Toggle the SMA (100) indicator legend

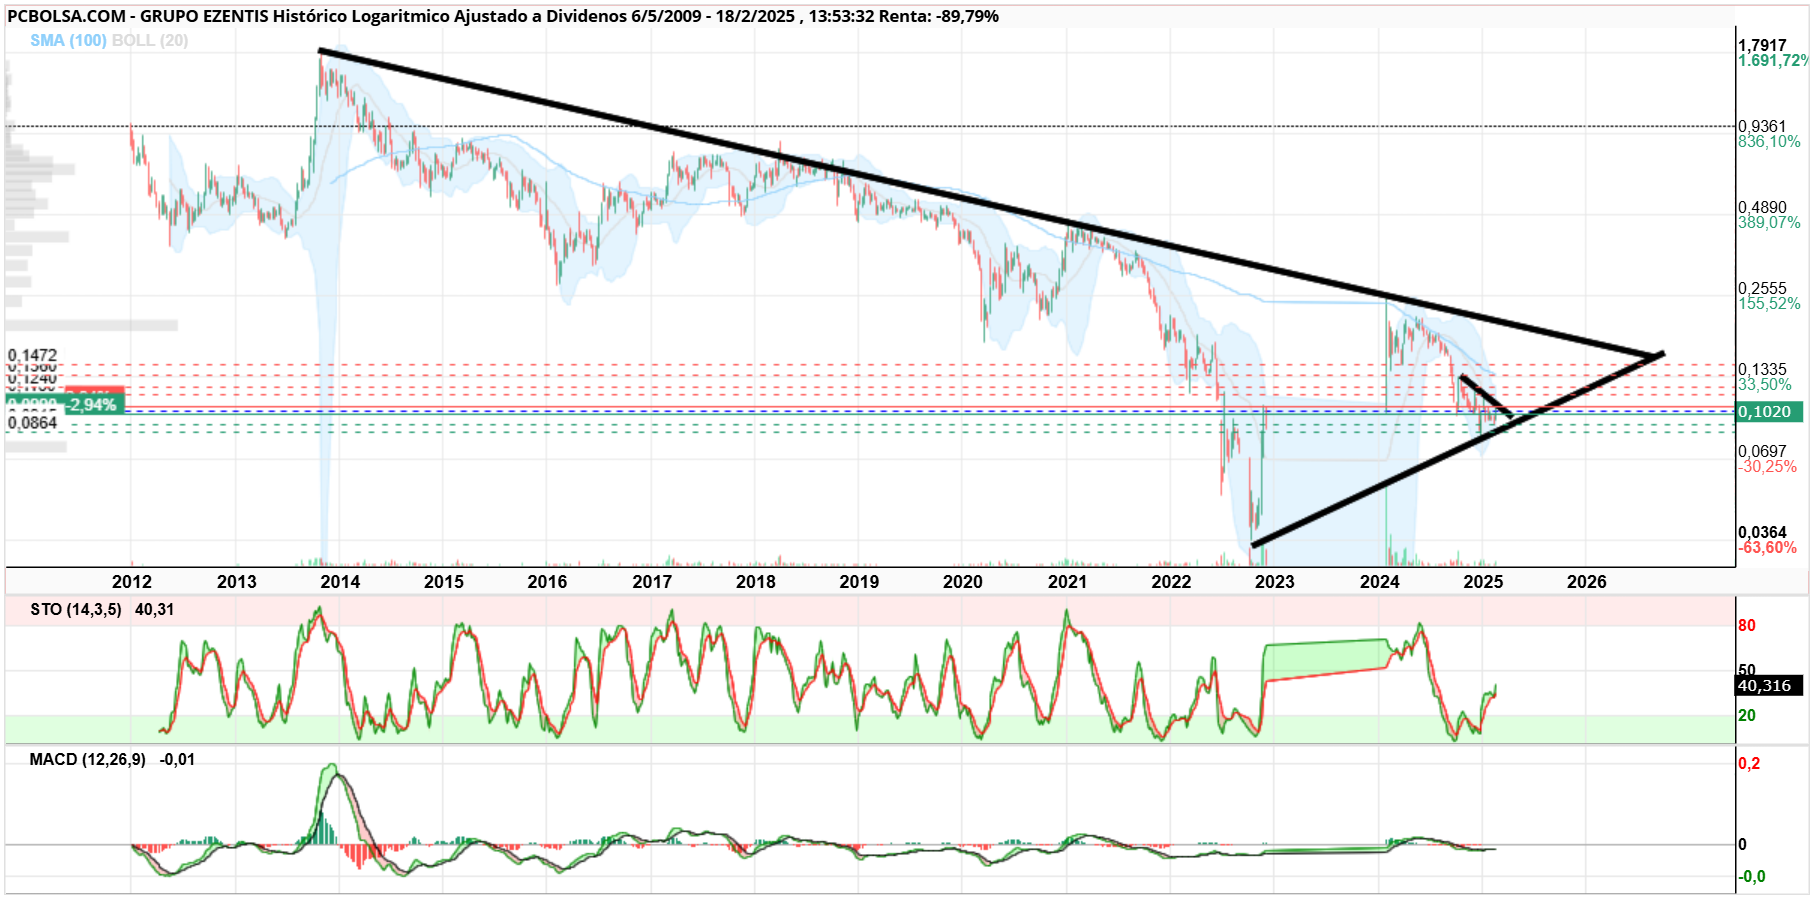[68, 41]
